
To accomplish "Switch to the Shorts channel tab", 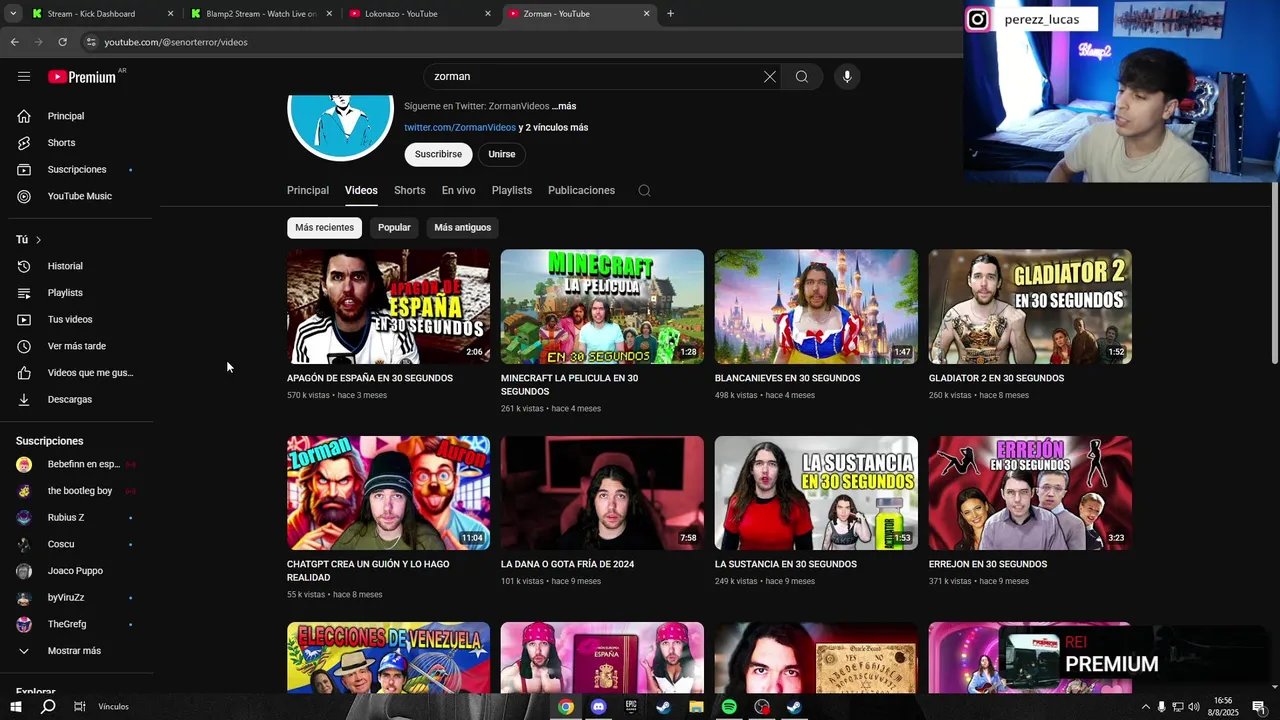I will click(x=410, y=190).
